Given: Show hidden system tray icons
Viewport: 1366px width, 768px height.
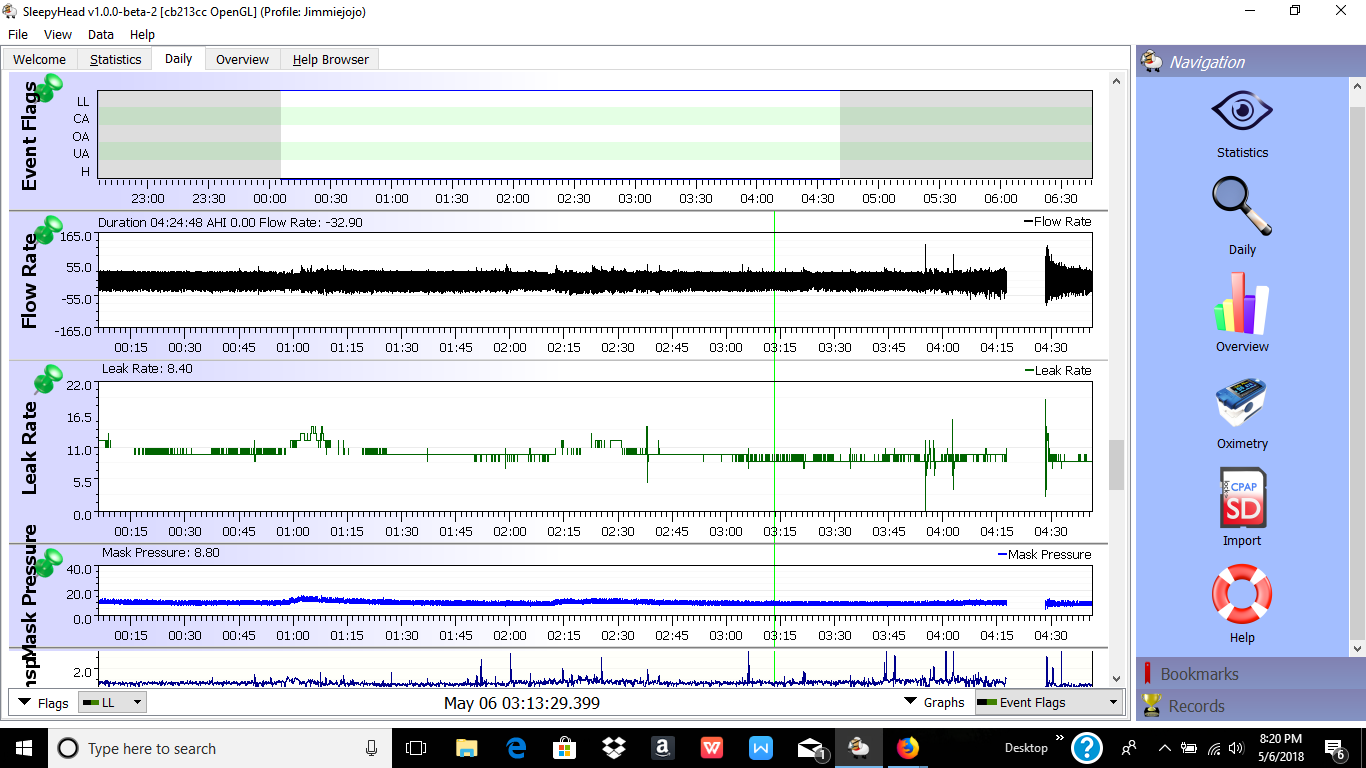Looking at the screenshot, I should click(x=1164, y=748).
